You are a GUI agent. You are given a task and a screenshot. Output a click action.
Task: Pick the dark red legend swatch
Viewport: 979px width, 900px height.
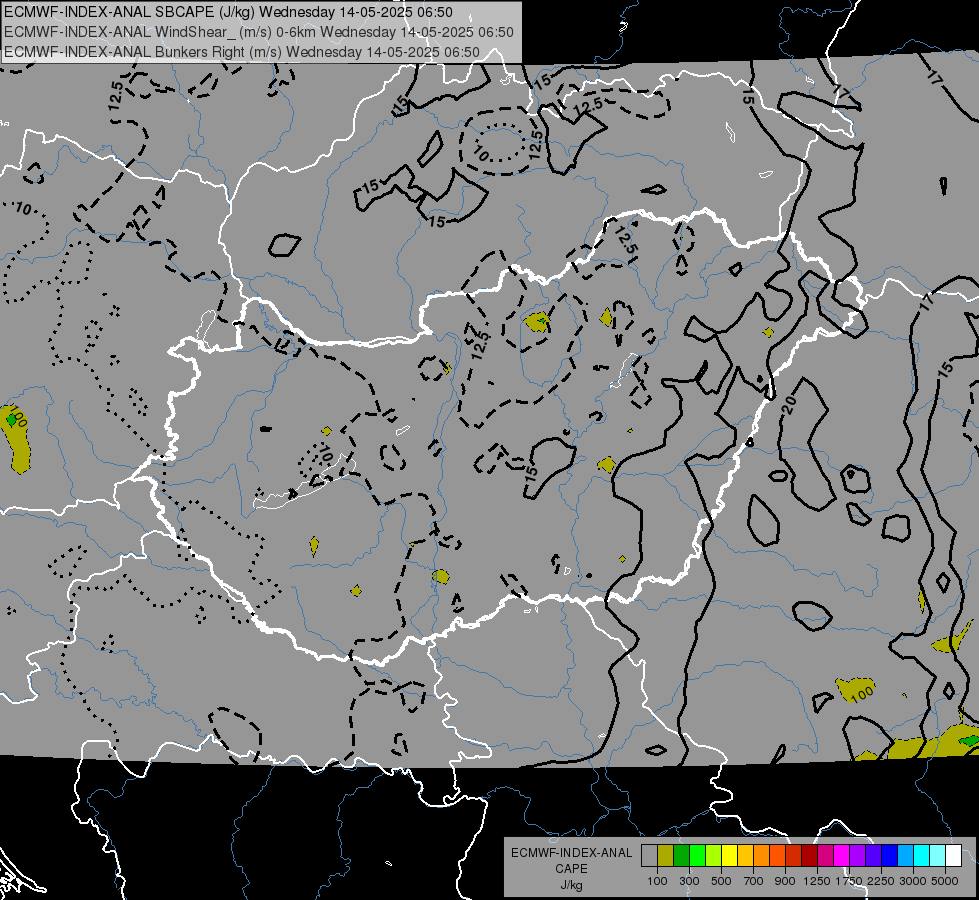coord(809,856)
